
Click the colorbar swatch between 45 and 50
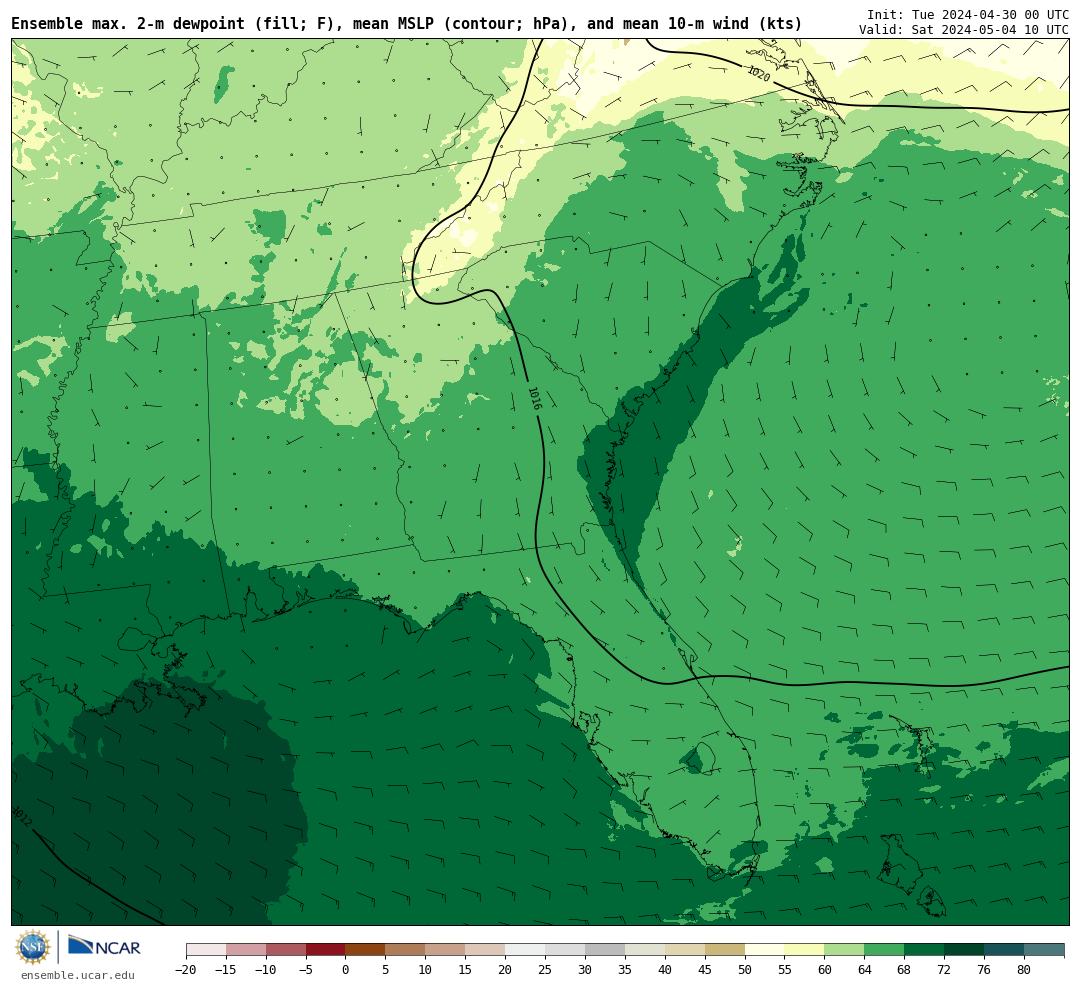pos(725,949)
